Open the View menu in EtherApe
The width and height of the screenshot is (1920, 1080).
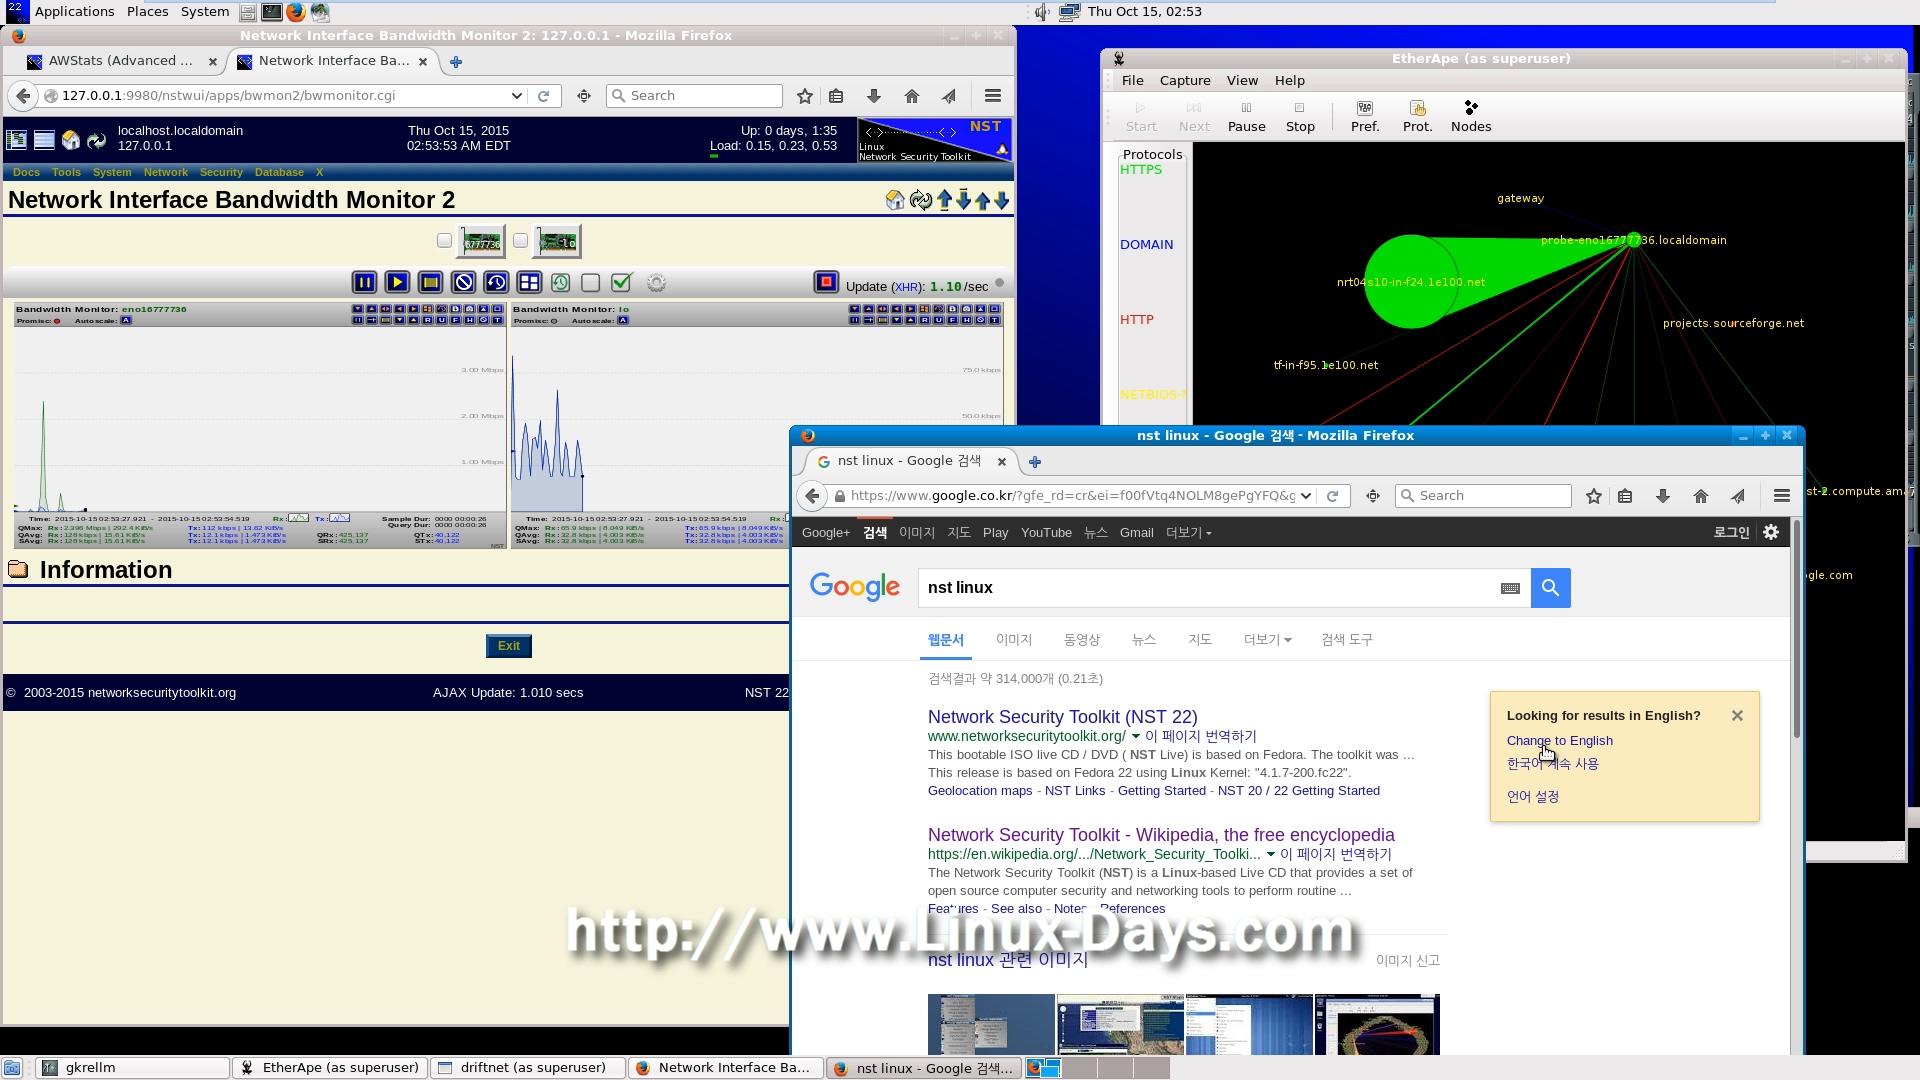(1242, 81)
